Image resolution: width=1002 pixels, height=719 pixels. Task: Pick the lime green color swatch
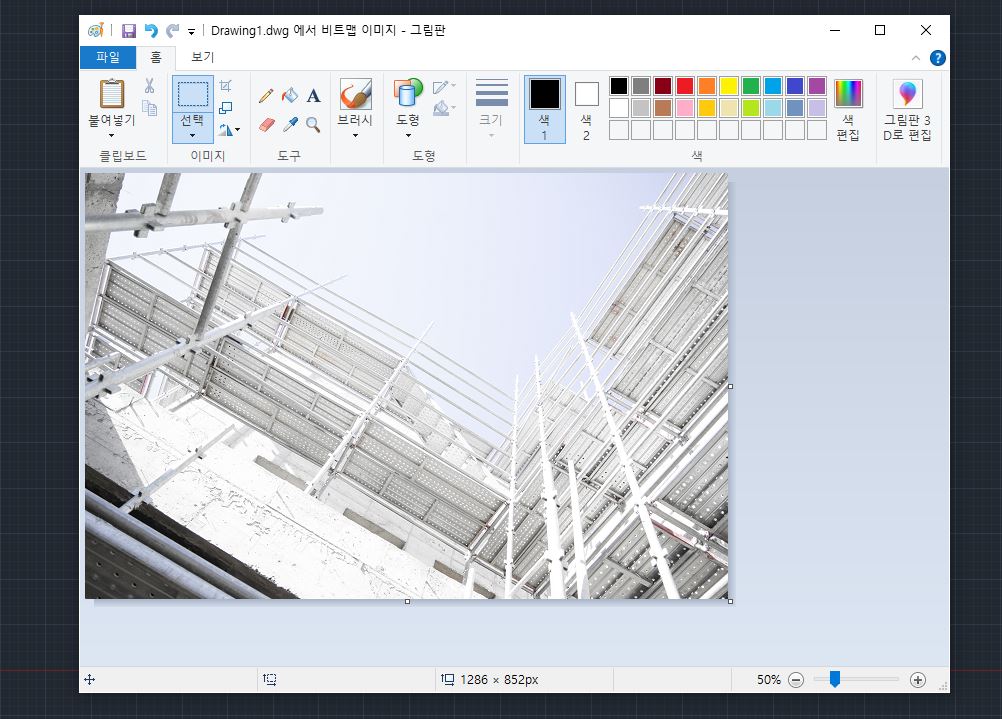(x=751, y=107)
